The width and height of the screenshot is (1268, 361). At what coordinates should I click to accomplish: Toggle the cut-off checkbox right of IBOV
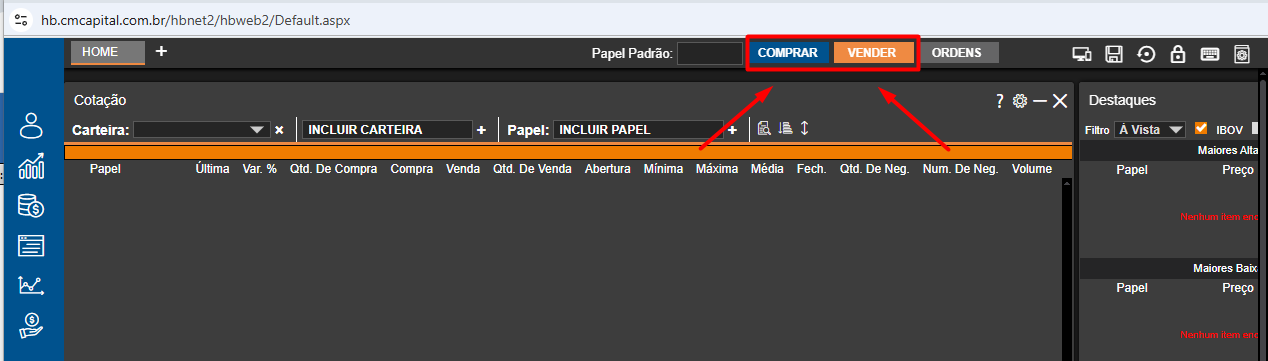[1256, 128]
